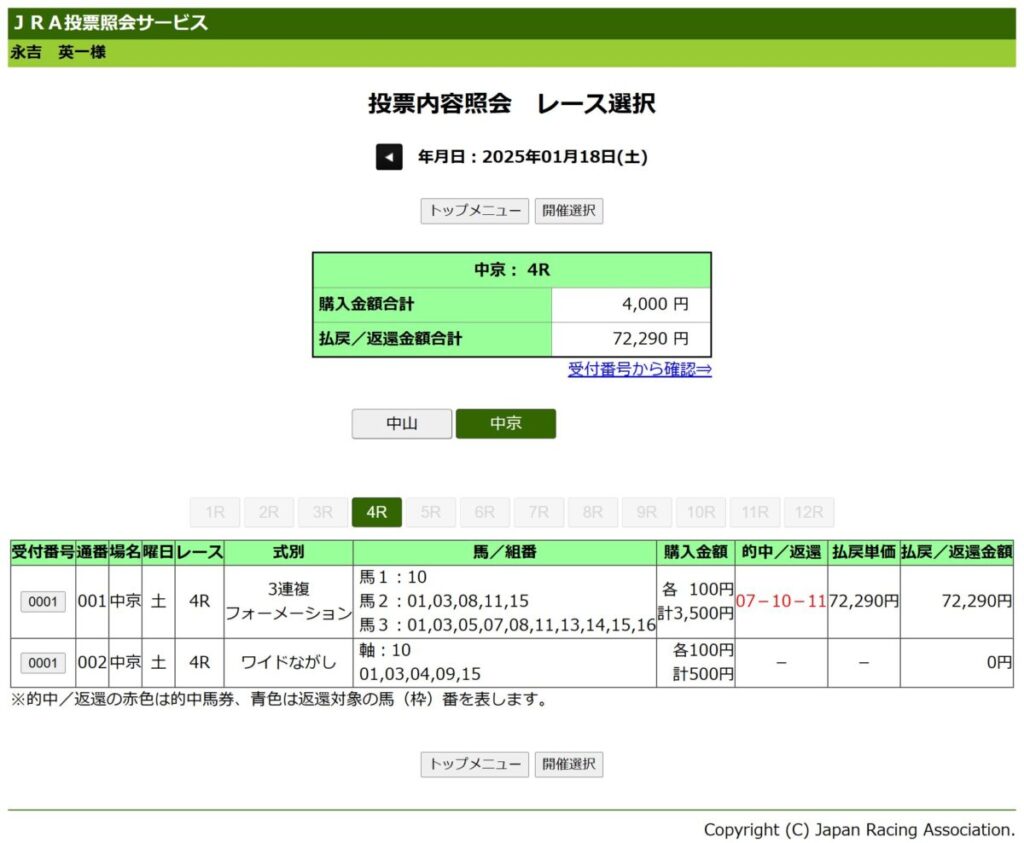Select the 中京 racecourse tab

(x=506, y=424)
